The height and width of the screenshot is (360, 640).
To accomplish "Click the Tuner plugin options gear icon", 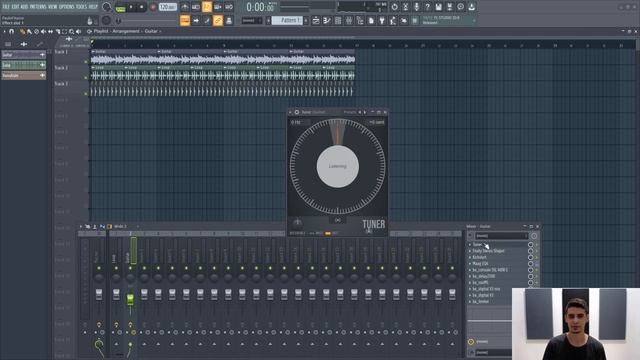I will click(297, 112).
